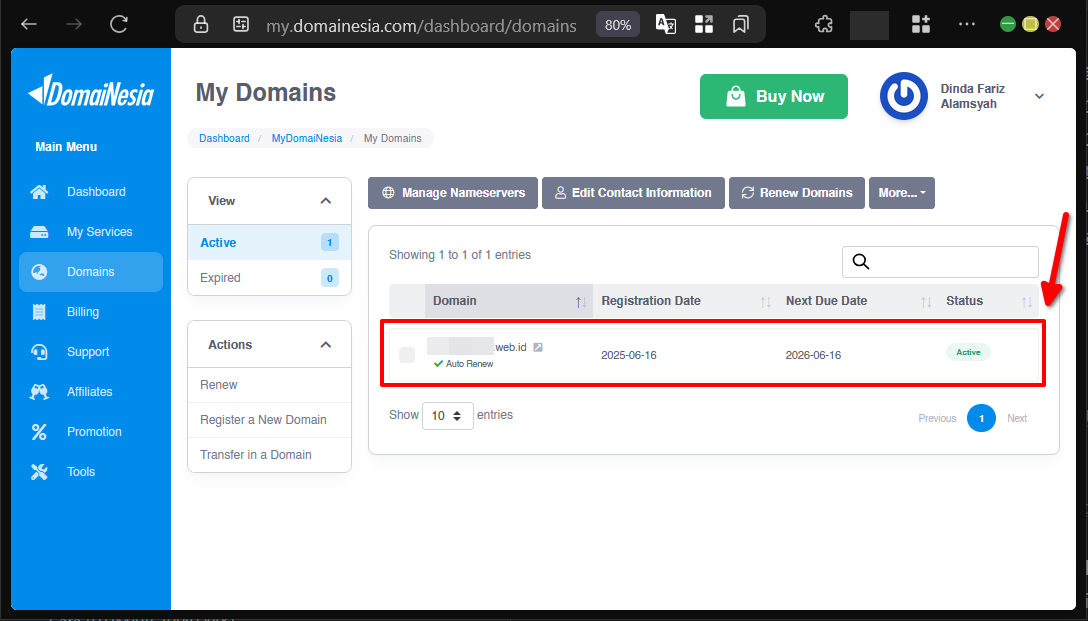This screenshot has width=1088, height=621.
Task: Expand the entries-per-page selector showing 10
Action: (447, 415)
